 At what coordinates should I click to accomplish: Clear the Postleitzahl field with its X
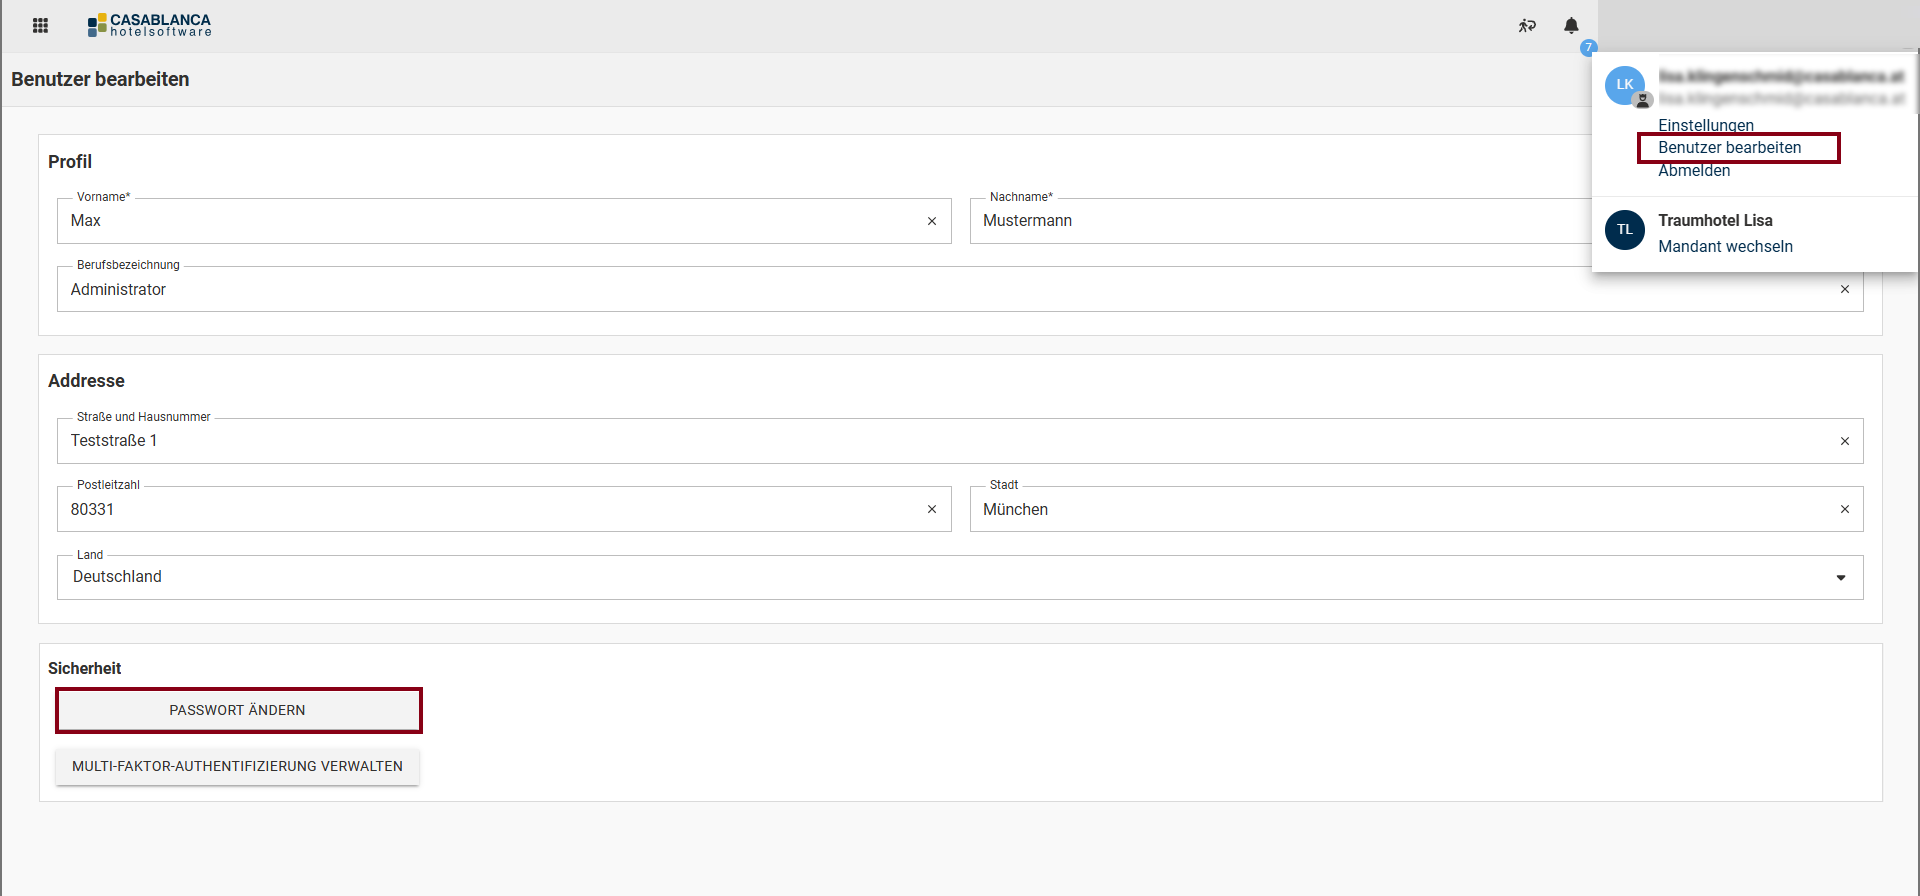(x=932, y=509)
